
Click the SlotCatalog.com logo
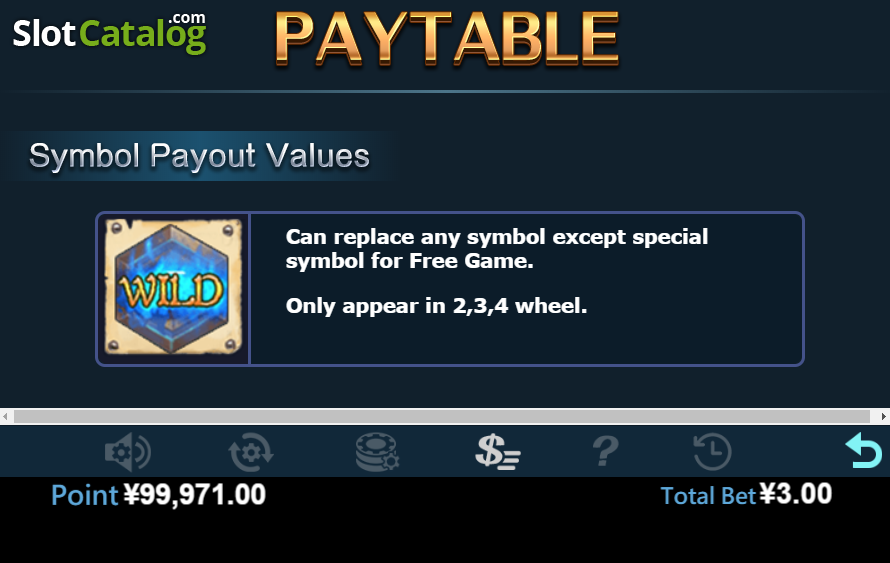[x=109, y=33]
